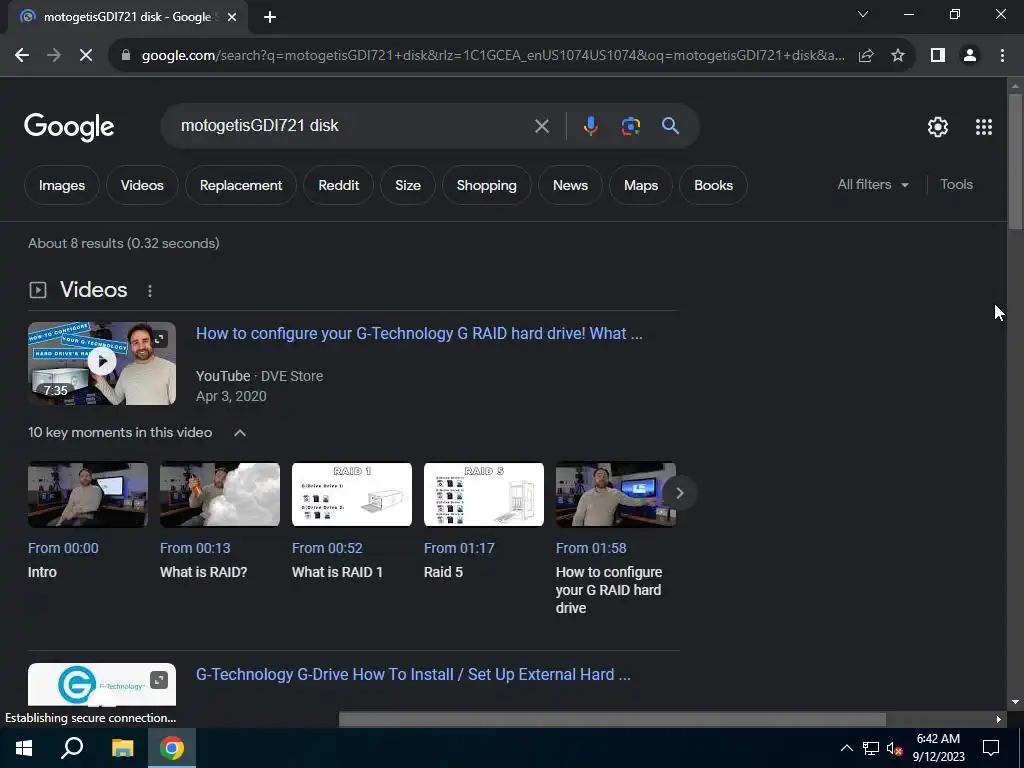Open the G RAID configure video link
1024x768 pixels.
(419, 334)
